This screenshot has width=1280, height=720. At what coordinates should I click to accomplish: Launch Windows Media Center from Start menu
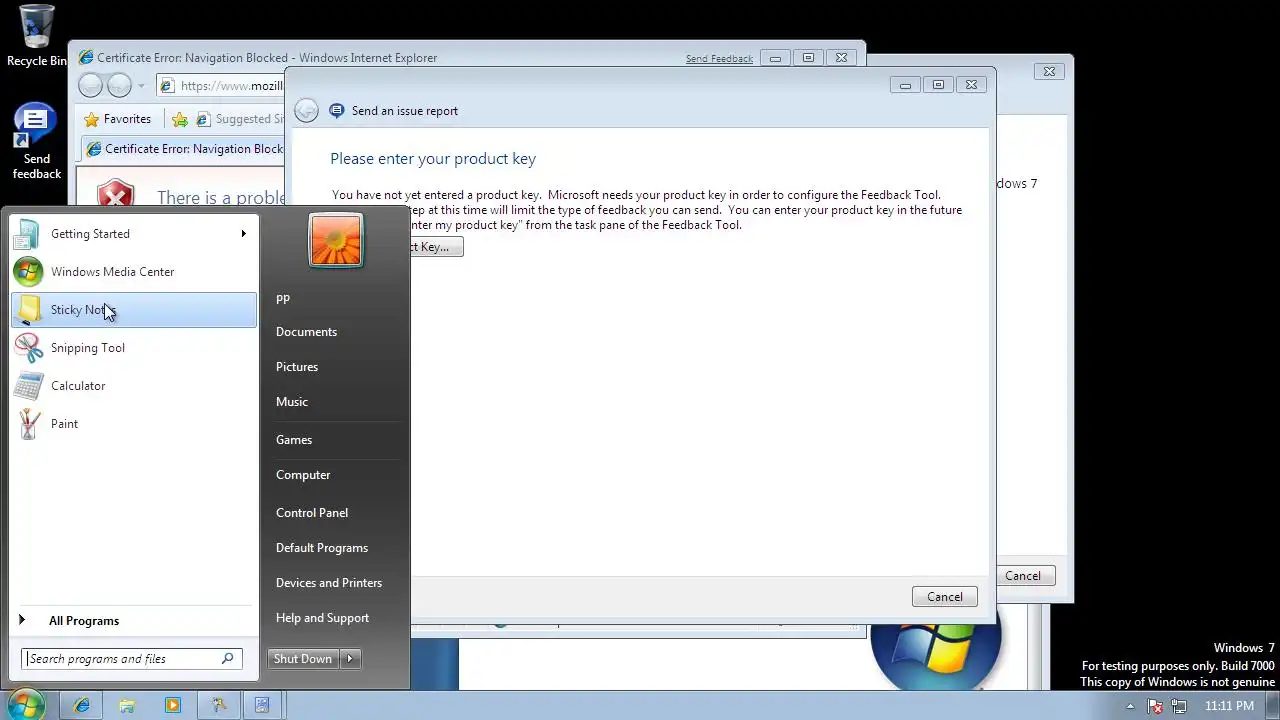point(132,272)
